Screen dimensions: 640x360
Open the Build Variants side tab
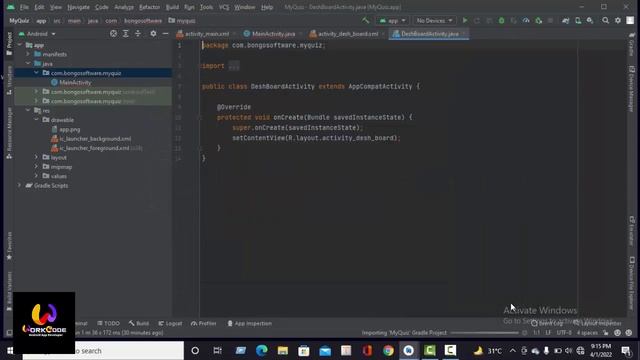[x=9, y=290]
